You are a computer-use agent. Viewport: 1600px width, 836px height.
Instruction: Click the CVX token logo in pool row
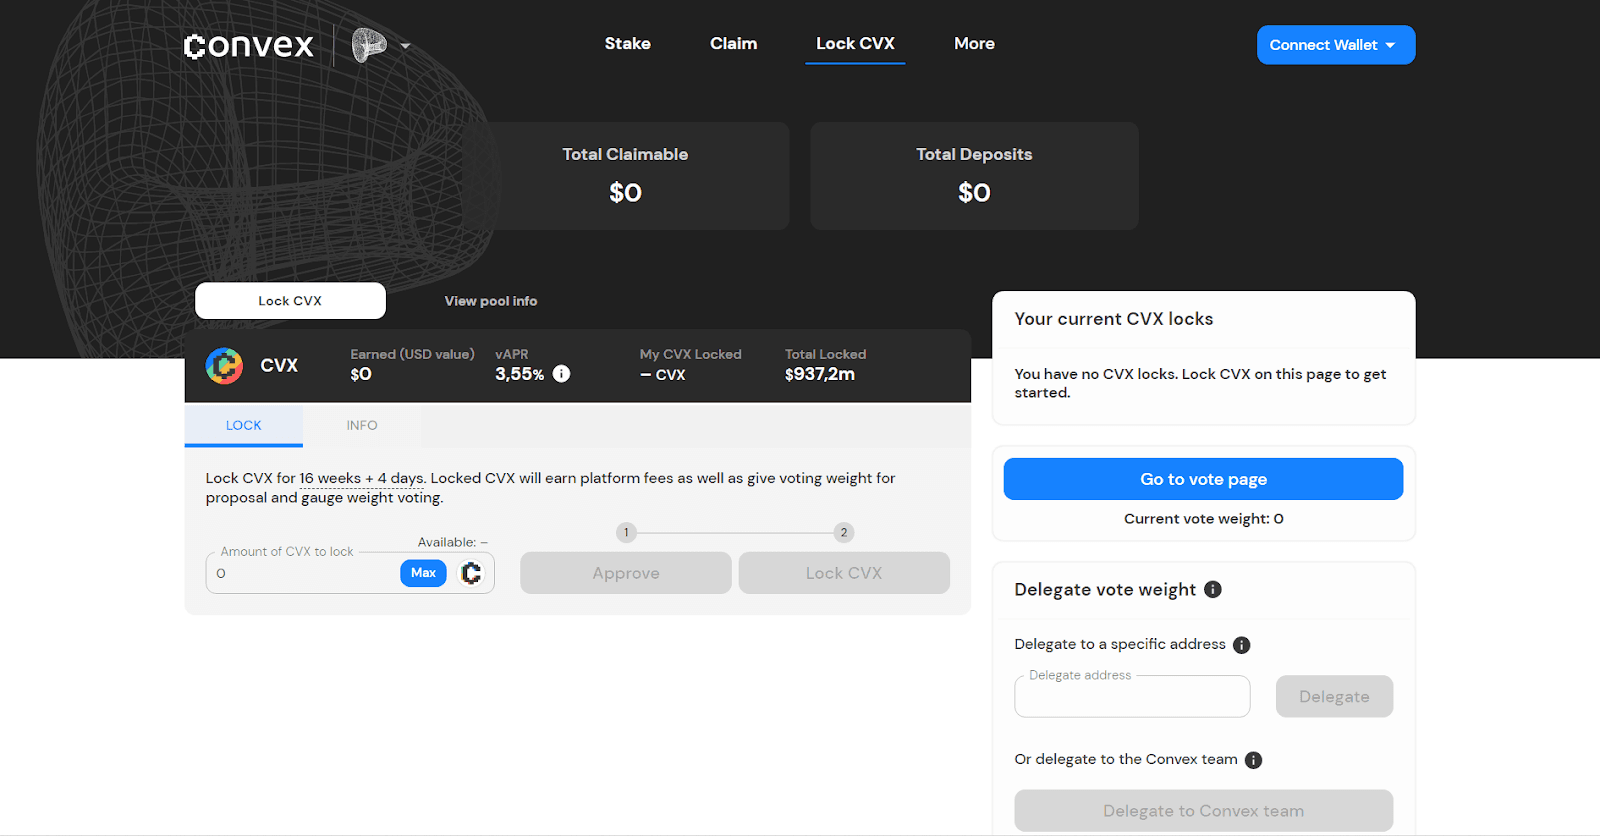[x=224, y=366]
